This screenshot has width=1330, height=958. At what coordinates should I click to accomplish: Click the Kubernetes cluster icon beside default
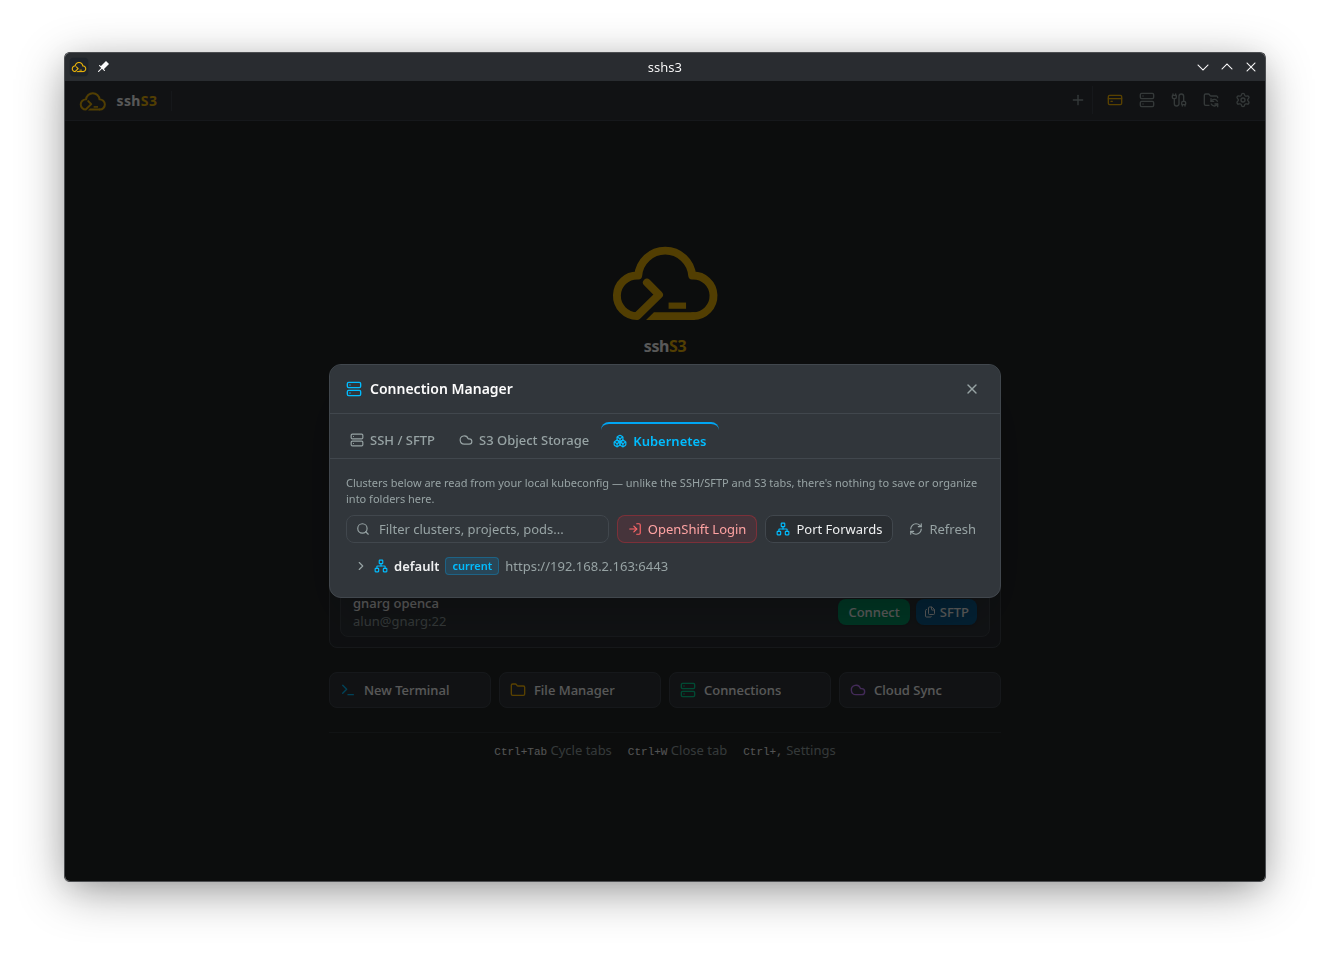tap(381, 566)
